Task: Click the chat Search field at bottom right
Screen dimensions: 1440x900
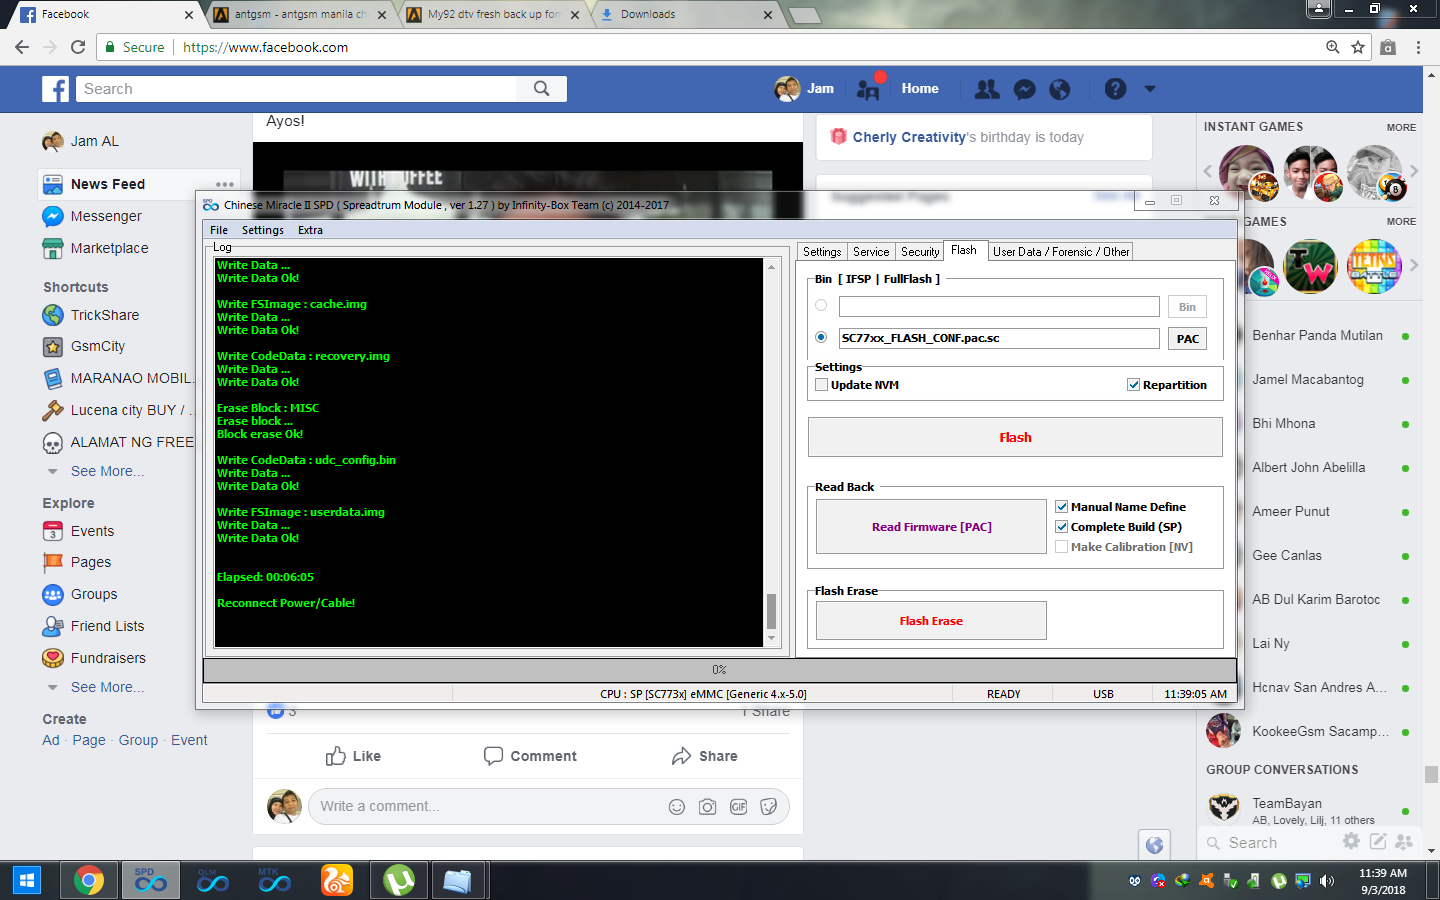Action: pyautogui.click(x=1270, y=843)
